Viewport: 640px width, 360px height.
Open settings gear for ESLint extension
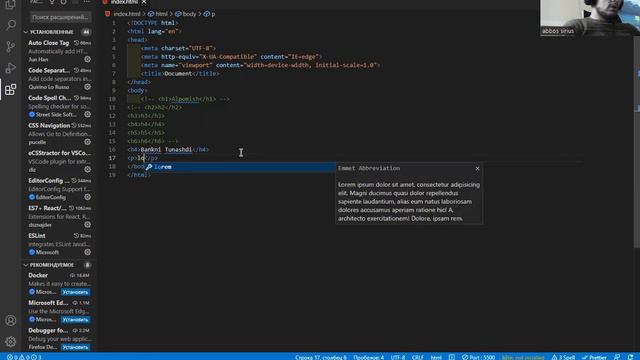[x=87, y=252]
